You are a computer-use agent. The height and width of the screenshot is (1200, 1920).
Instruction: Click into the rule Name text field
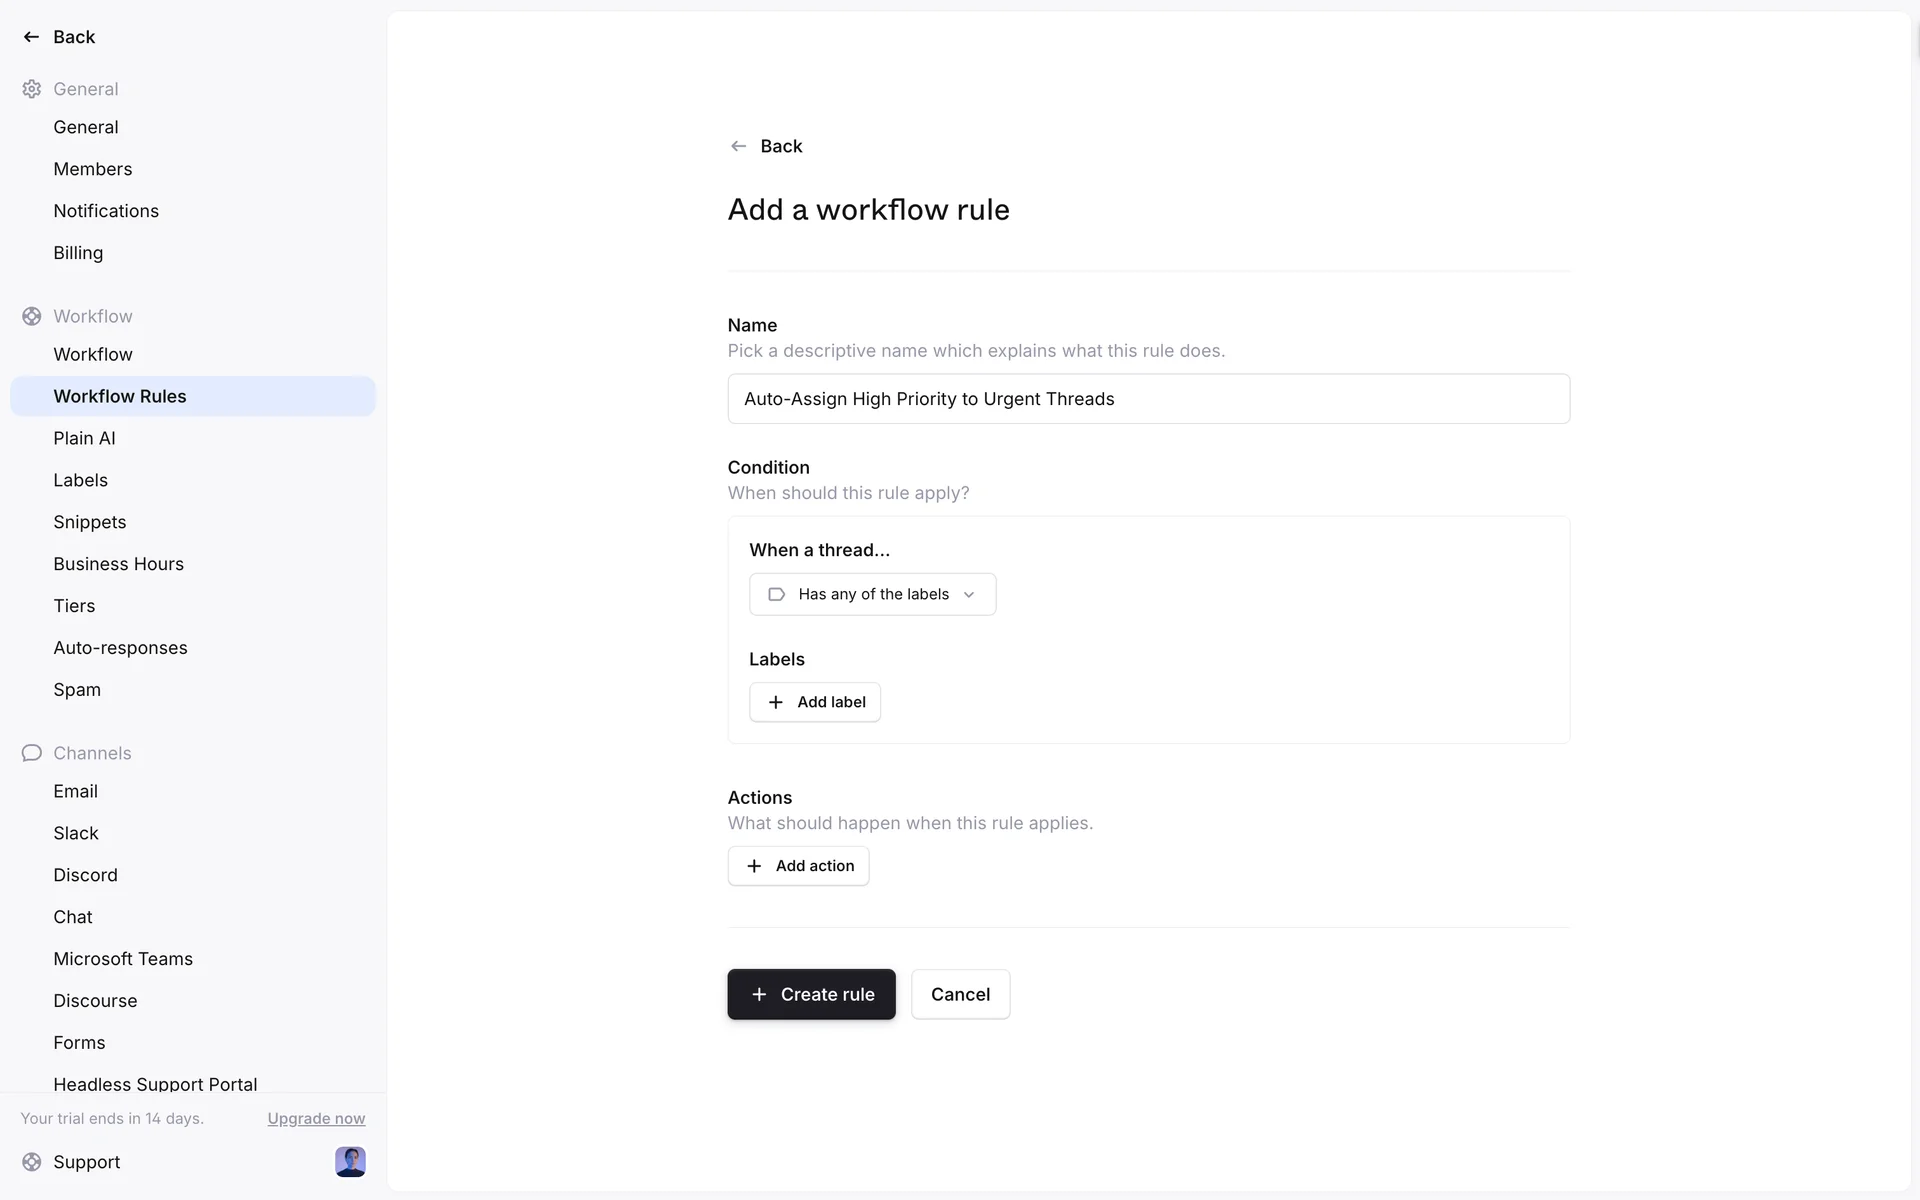(1148, 399)
